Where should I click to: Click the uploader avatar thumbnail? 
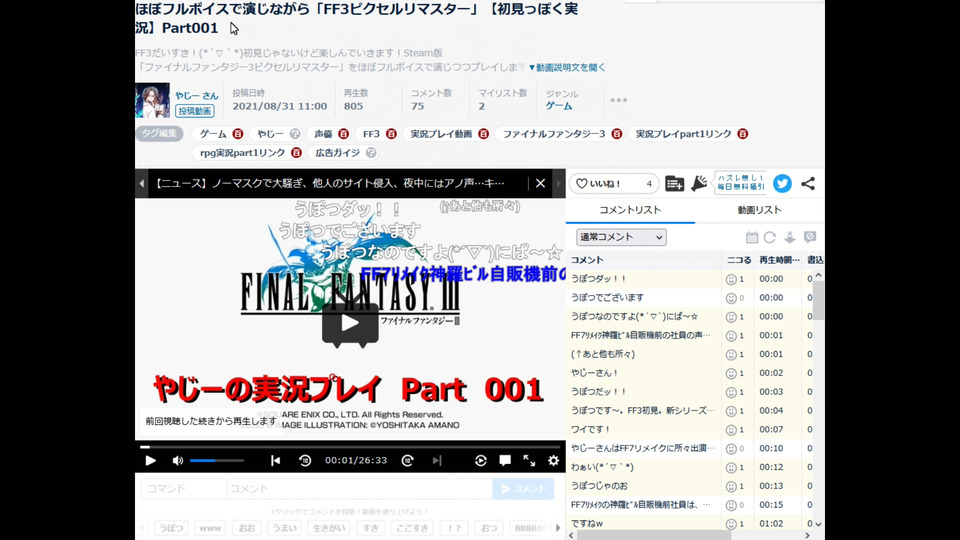(x=152, y=100)
